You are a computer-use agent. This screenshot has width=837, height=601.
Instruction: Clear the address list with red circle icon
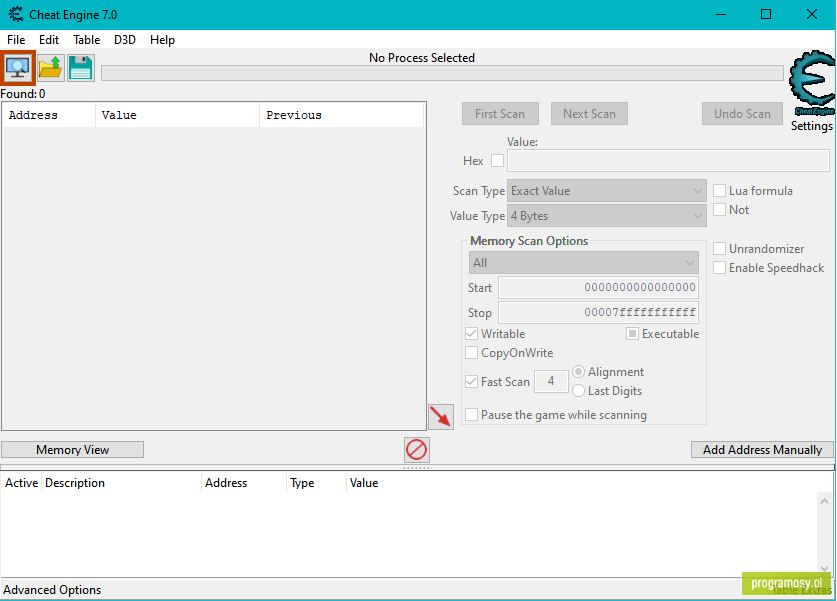(x=416, y=449)
